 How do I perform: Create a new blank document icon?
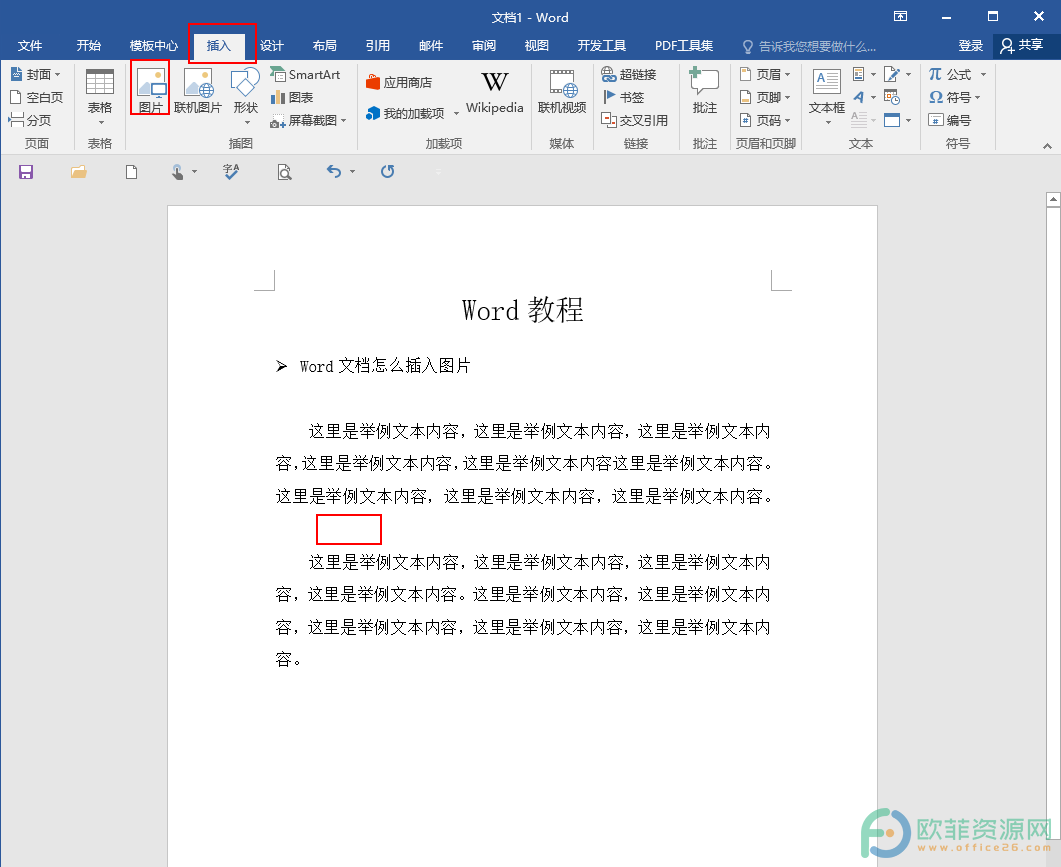(x=131, y=172)
